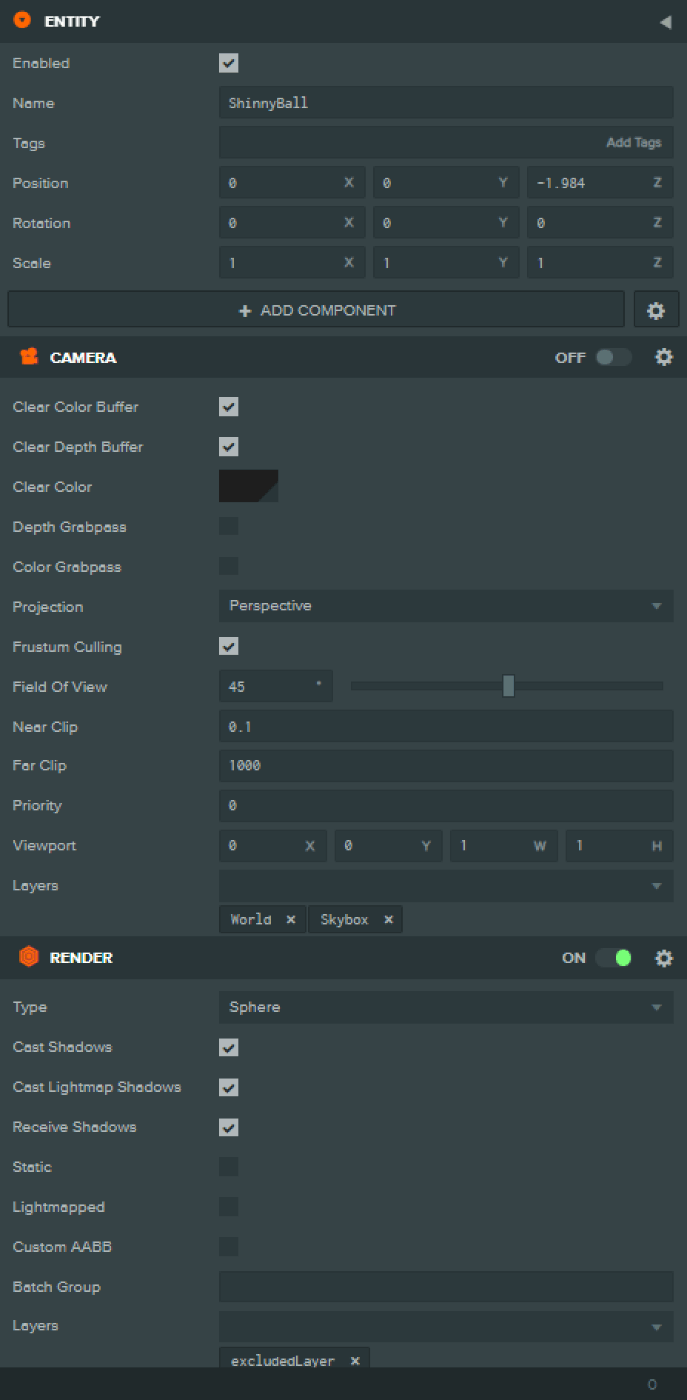This screenshot has height=1400, width=687.
Task: Click the Field Of View number box
Action: [x=276, y=686]
